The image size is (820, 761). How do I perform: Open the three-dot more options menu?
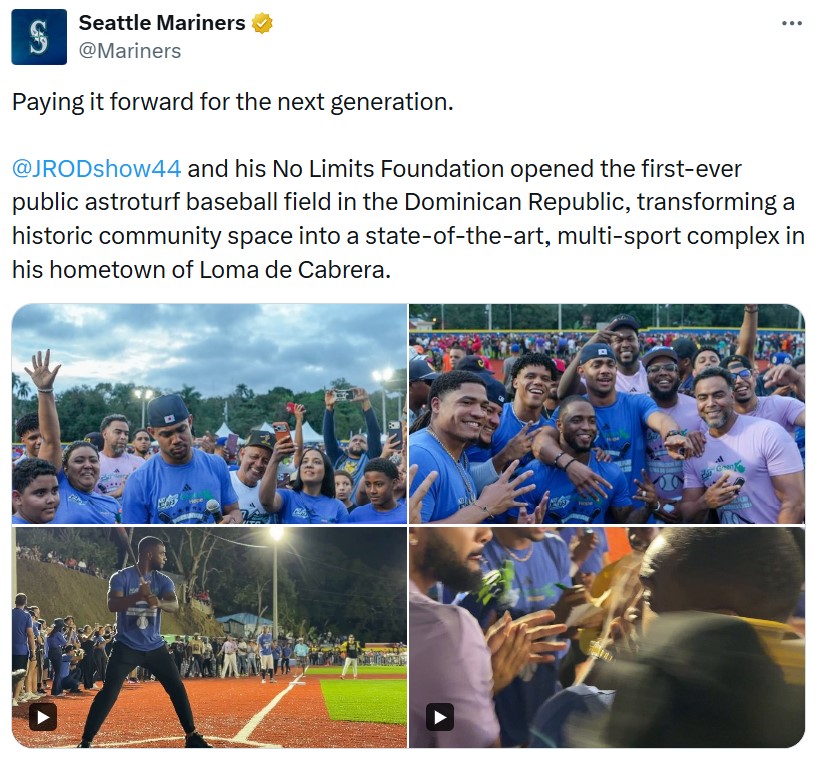(792, 23)
